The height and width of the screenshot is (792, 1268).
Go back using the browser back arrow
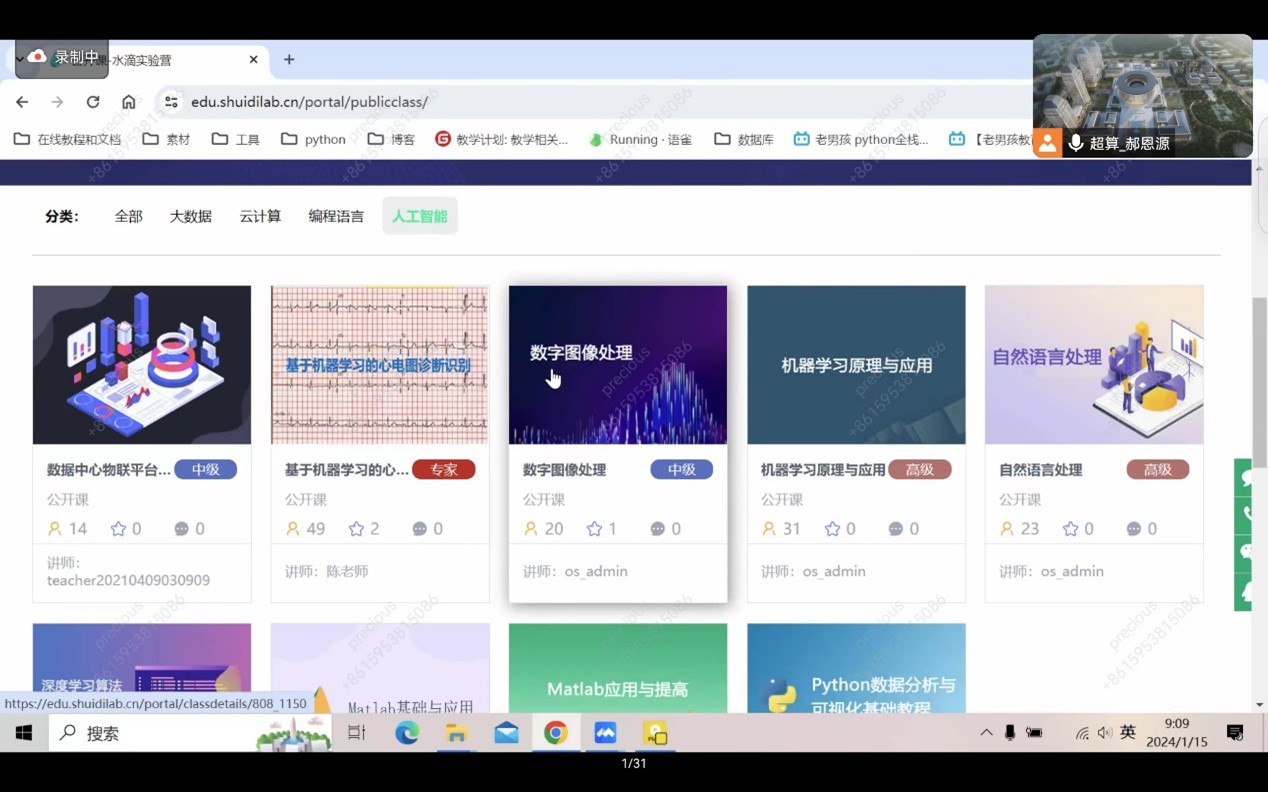[x=22, y=102]
